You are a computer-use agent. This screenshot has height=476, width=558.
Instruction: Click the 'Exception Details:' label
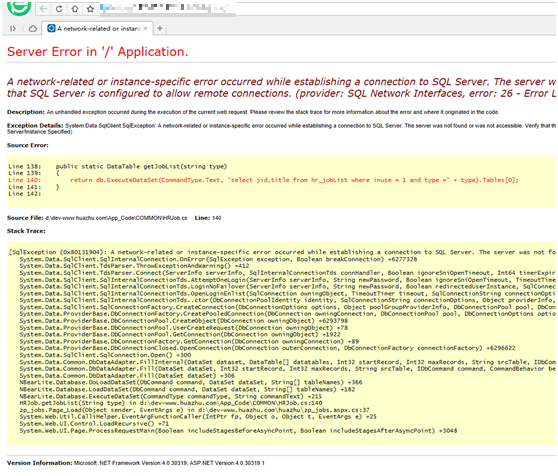click(x=35, y=126)
